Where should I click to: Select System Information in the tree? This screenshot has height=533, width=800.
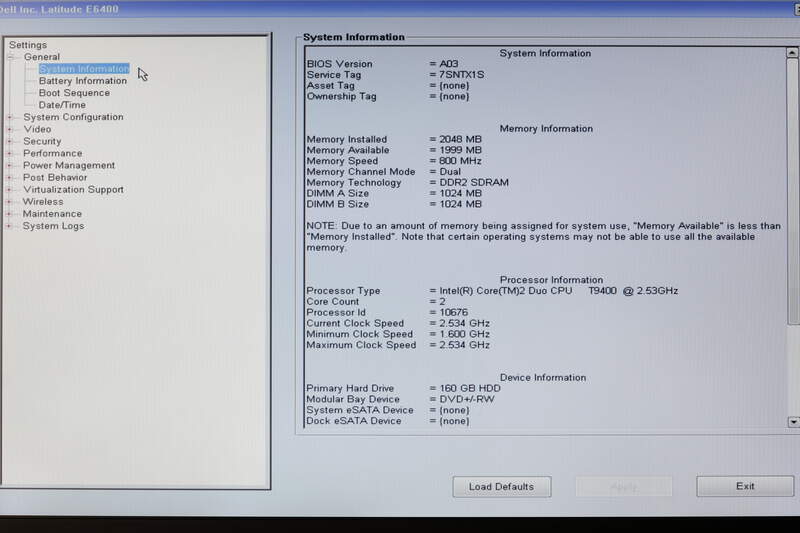[x=84, y=68]
